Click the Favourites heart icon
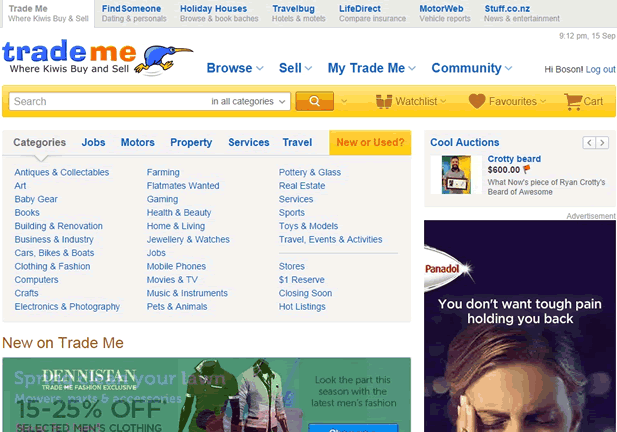Screen dimensions: 617x432 (x=477, y=101)
